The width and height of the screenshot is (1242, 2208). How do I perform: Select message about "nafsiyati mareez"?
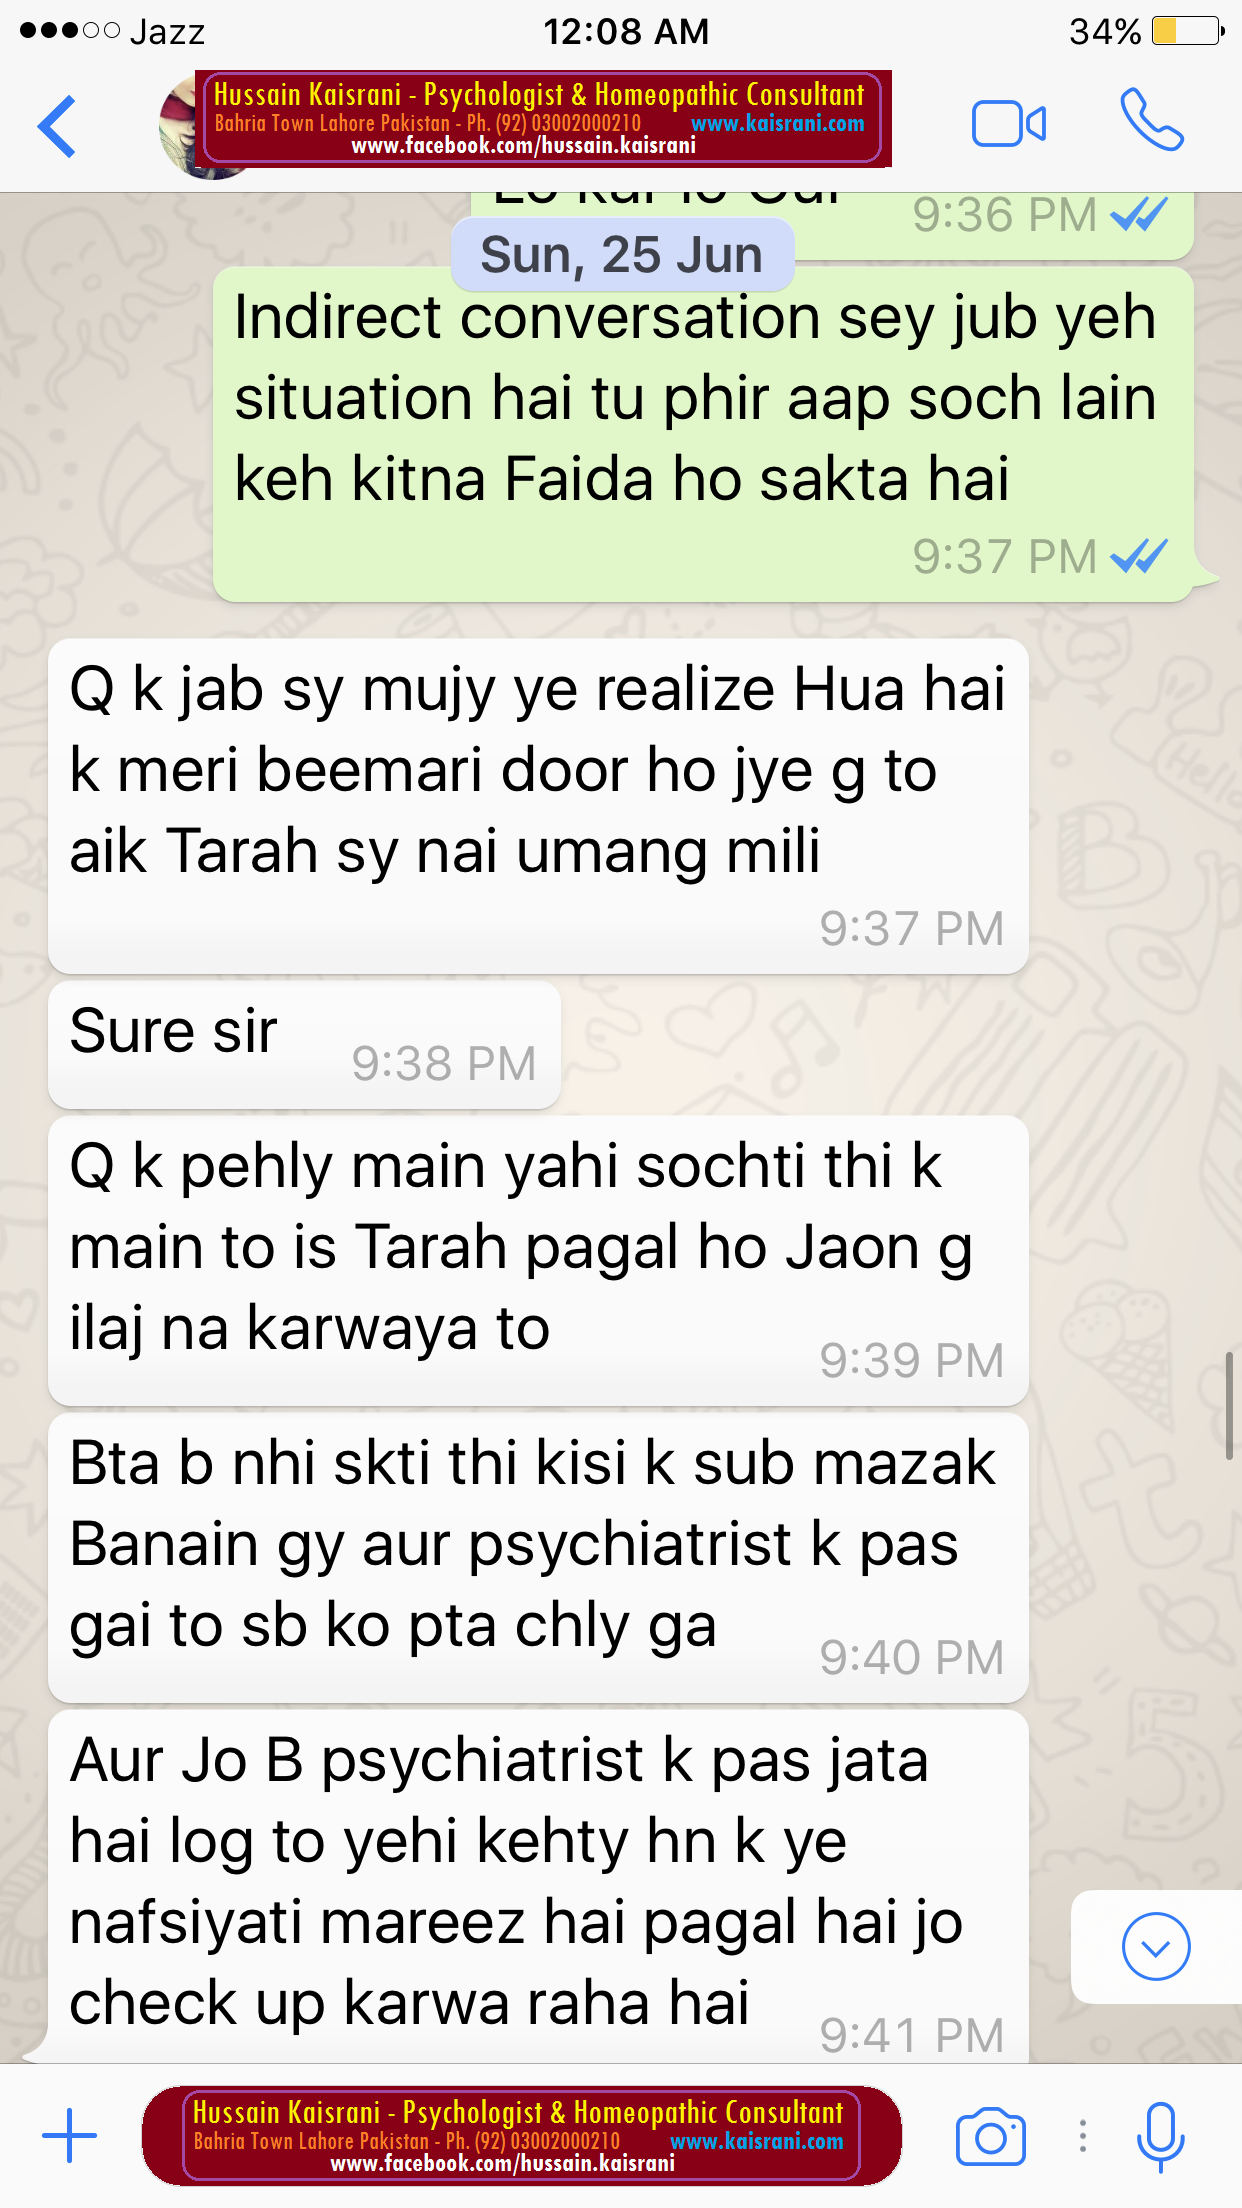[x=538, y=1886]
